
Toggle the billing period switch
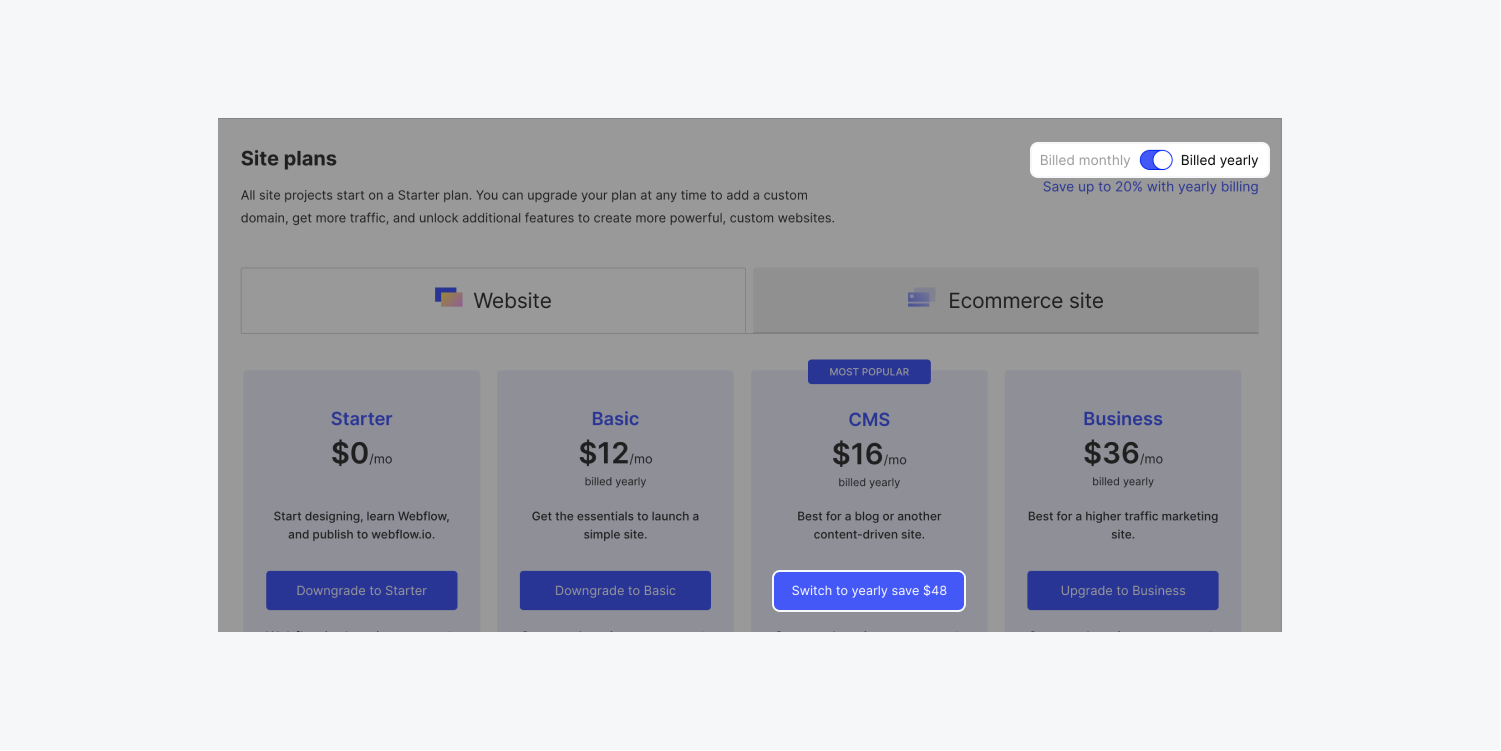pyautogui.click(x=1155, y=160)
